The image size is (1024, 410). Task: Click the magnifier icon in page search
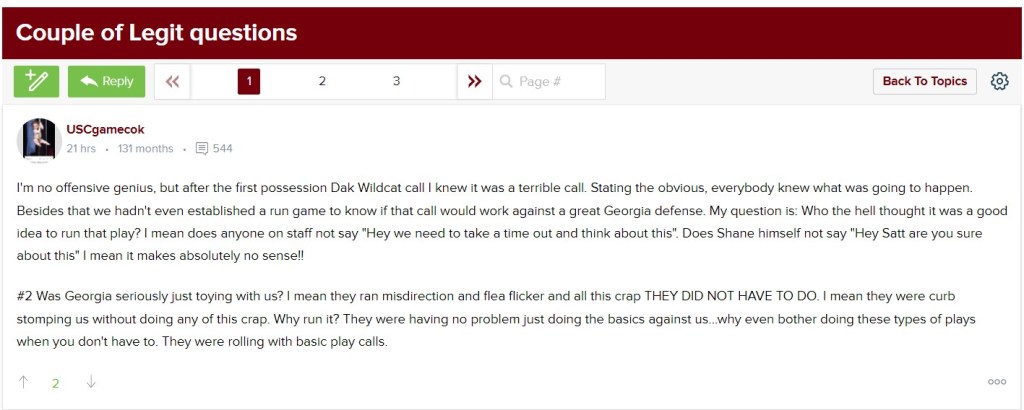click(506, 81)
